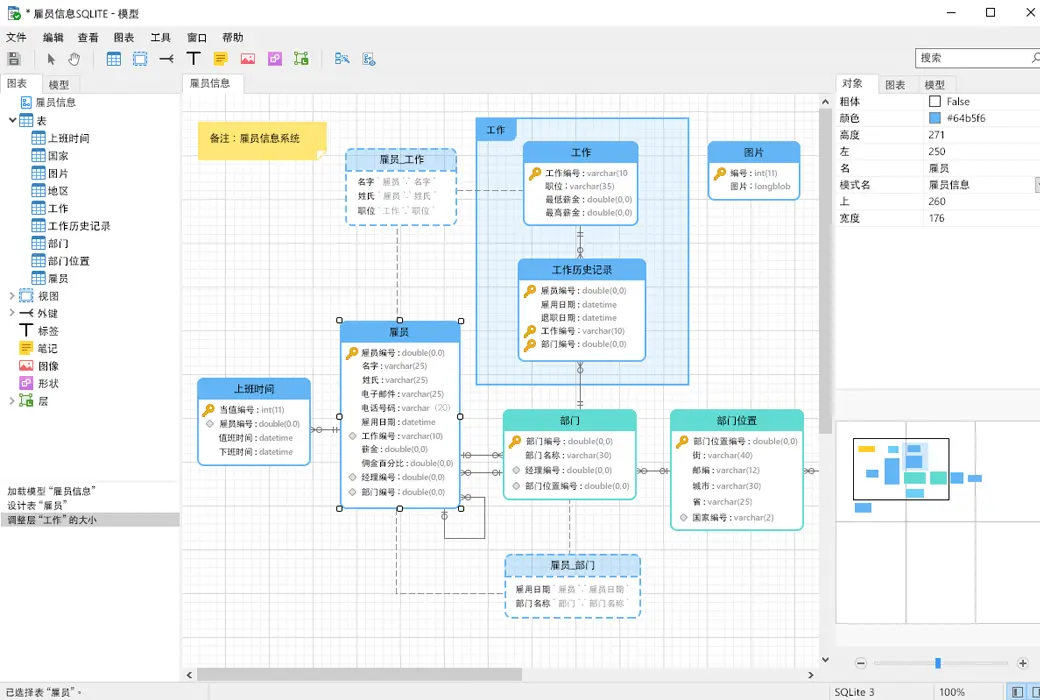Toggle the 粗体 checkbox
The width and height of the screenshot is (1040, 700).
(935, 101)
